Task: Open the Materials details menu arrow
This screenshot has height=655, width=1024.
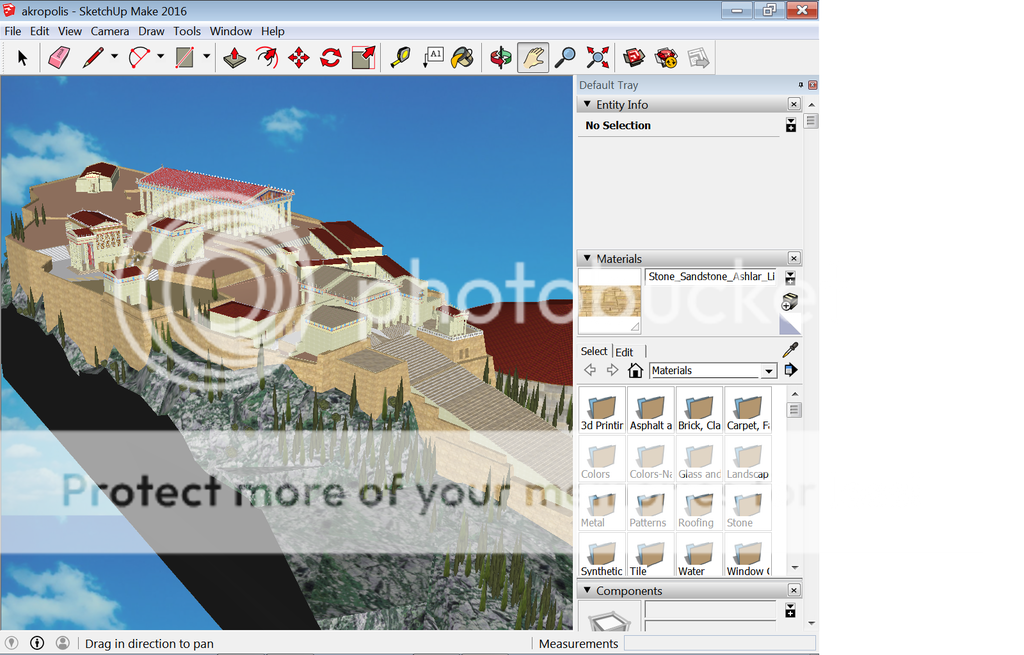Action: (x=791, y=370)
